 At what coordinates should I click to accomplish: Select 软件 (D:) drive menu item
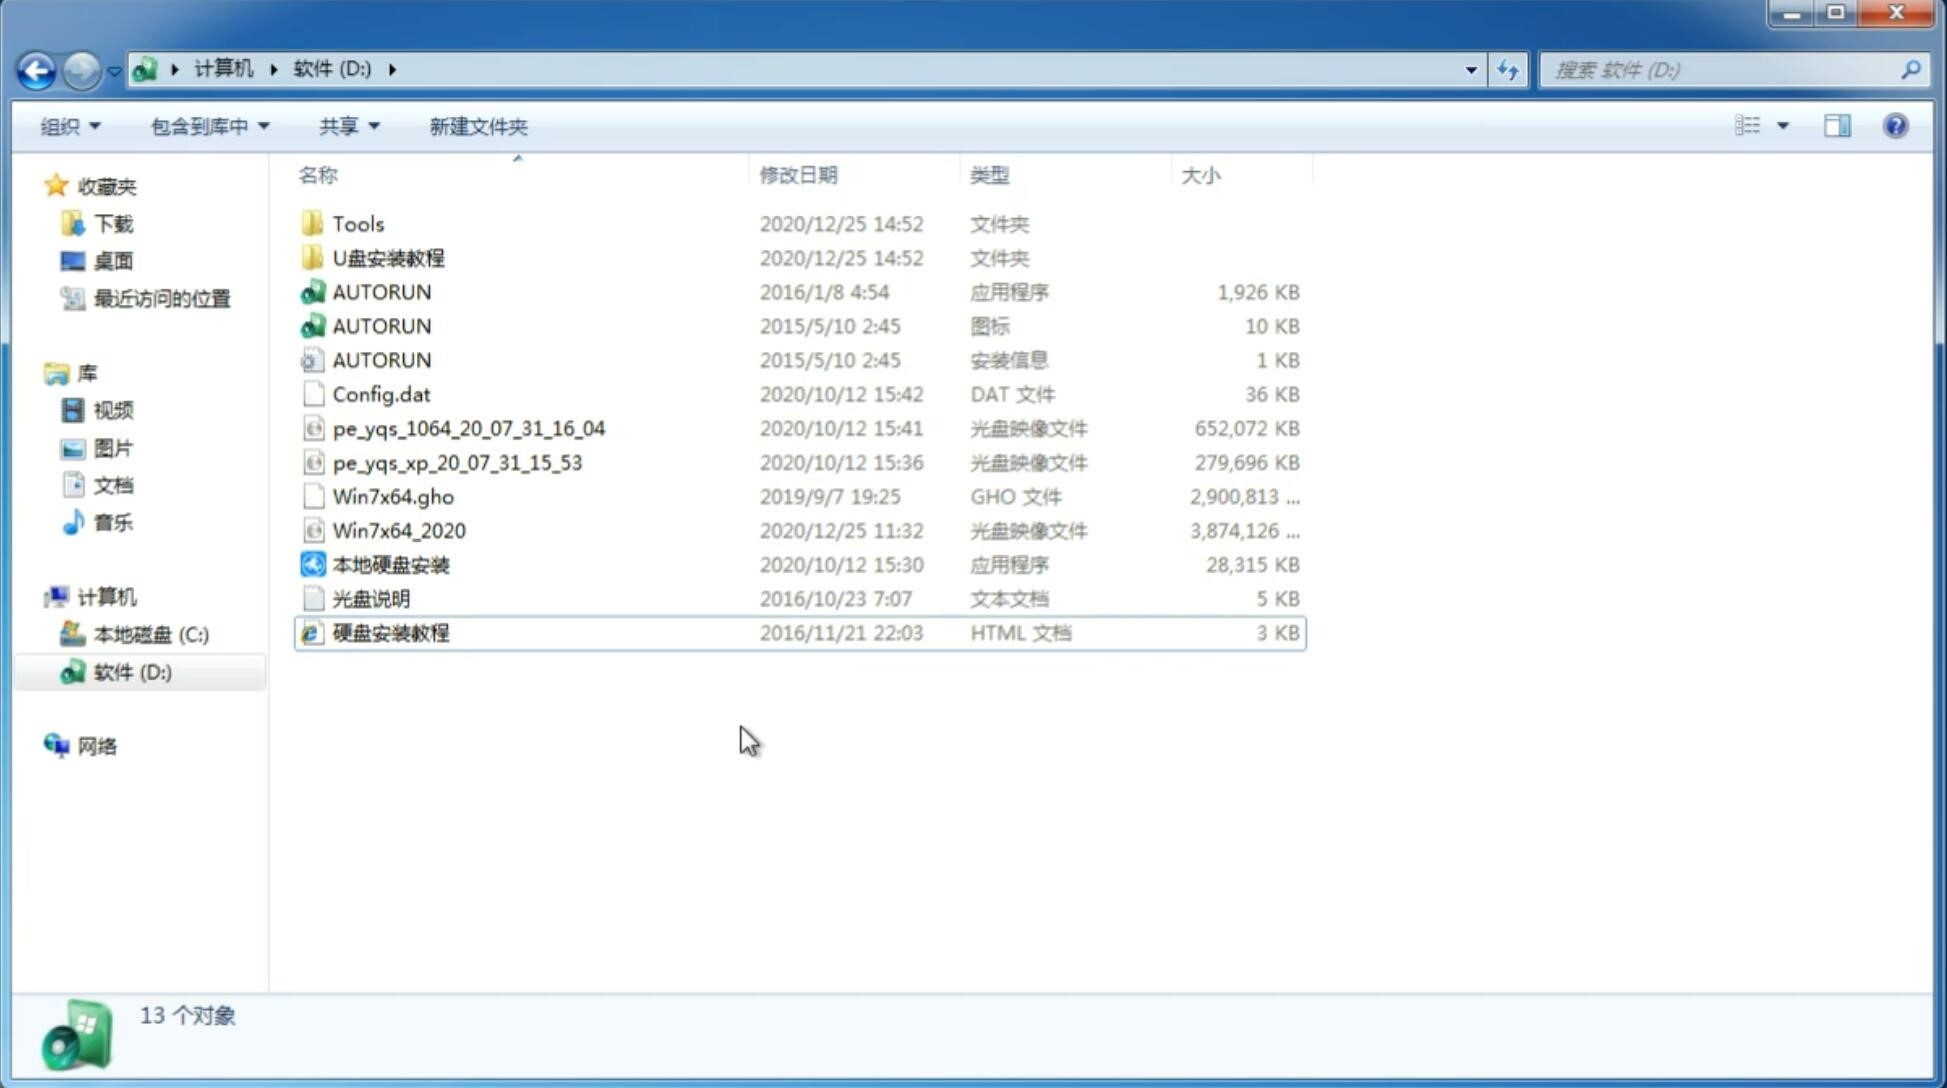tap(131, 671)
